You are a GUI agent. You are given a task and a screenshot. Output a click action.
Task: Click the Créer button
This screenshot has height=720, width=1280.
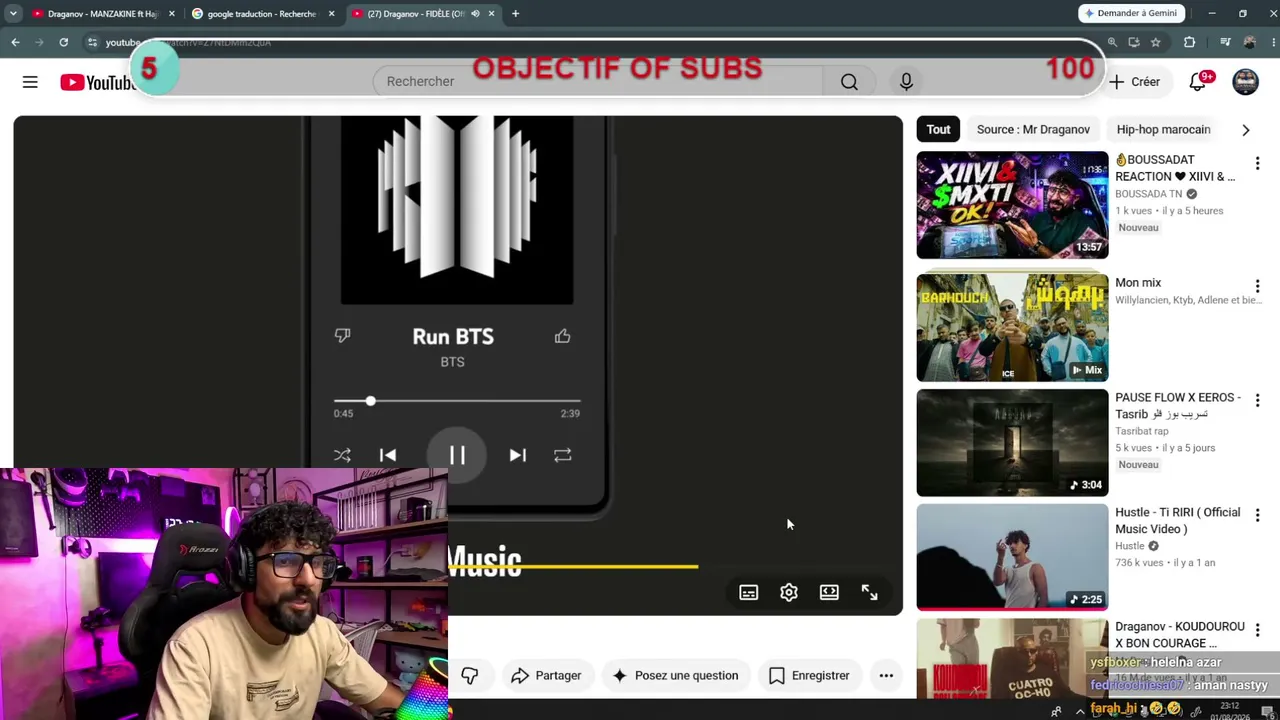pyautogui.click(x=1134, y=82)
